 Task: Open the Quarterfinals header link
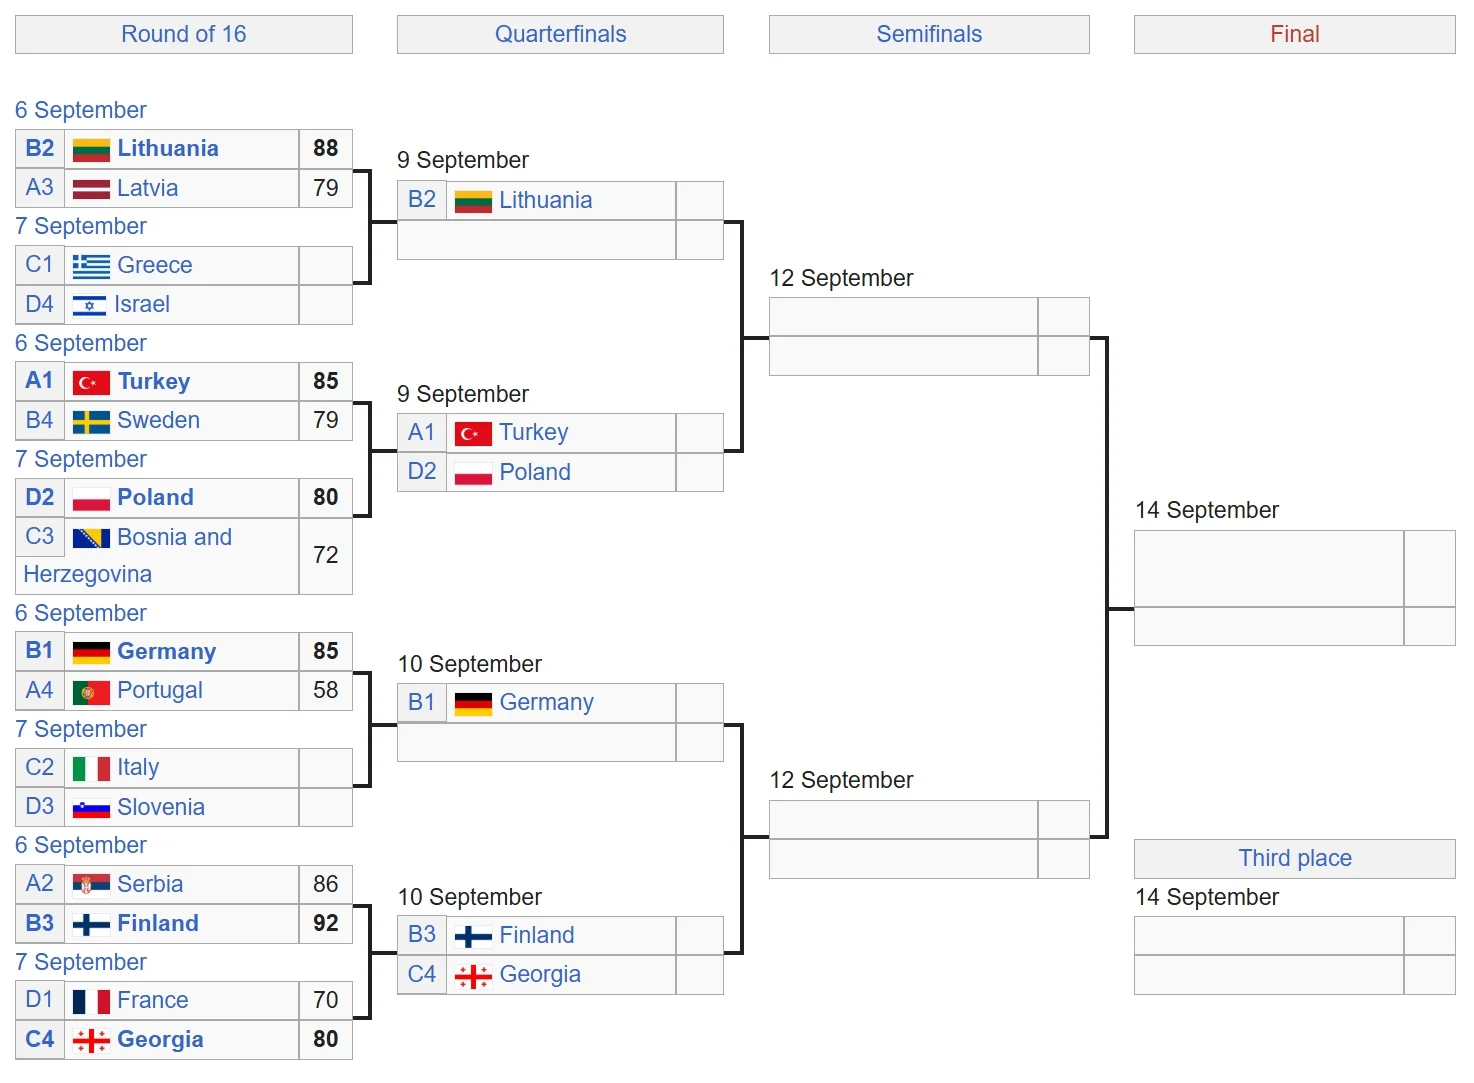pyautogui.click(x=560, y=34)
